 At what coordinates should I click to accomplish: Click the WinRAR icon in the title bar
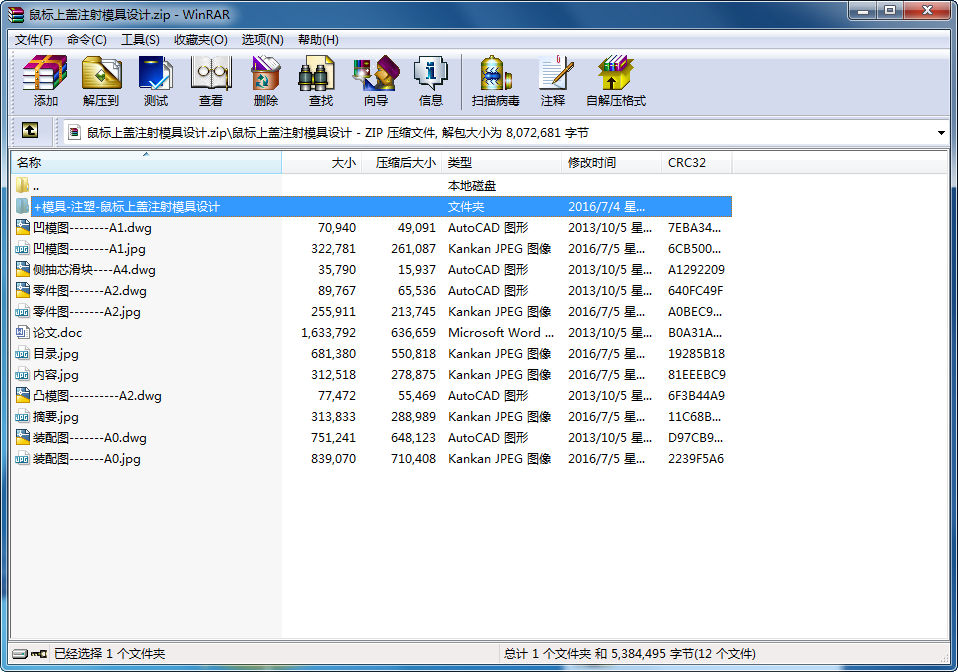(x=16, y=15)
